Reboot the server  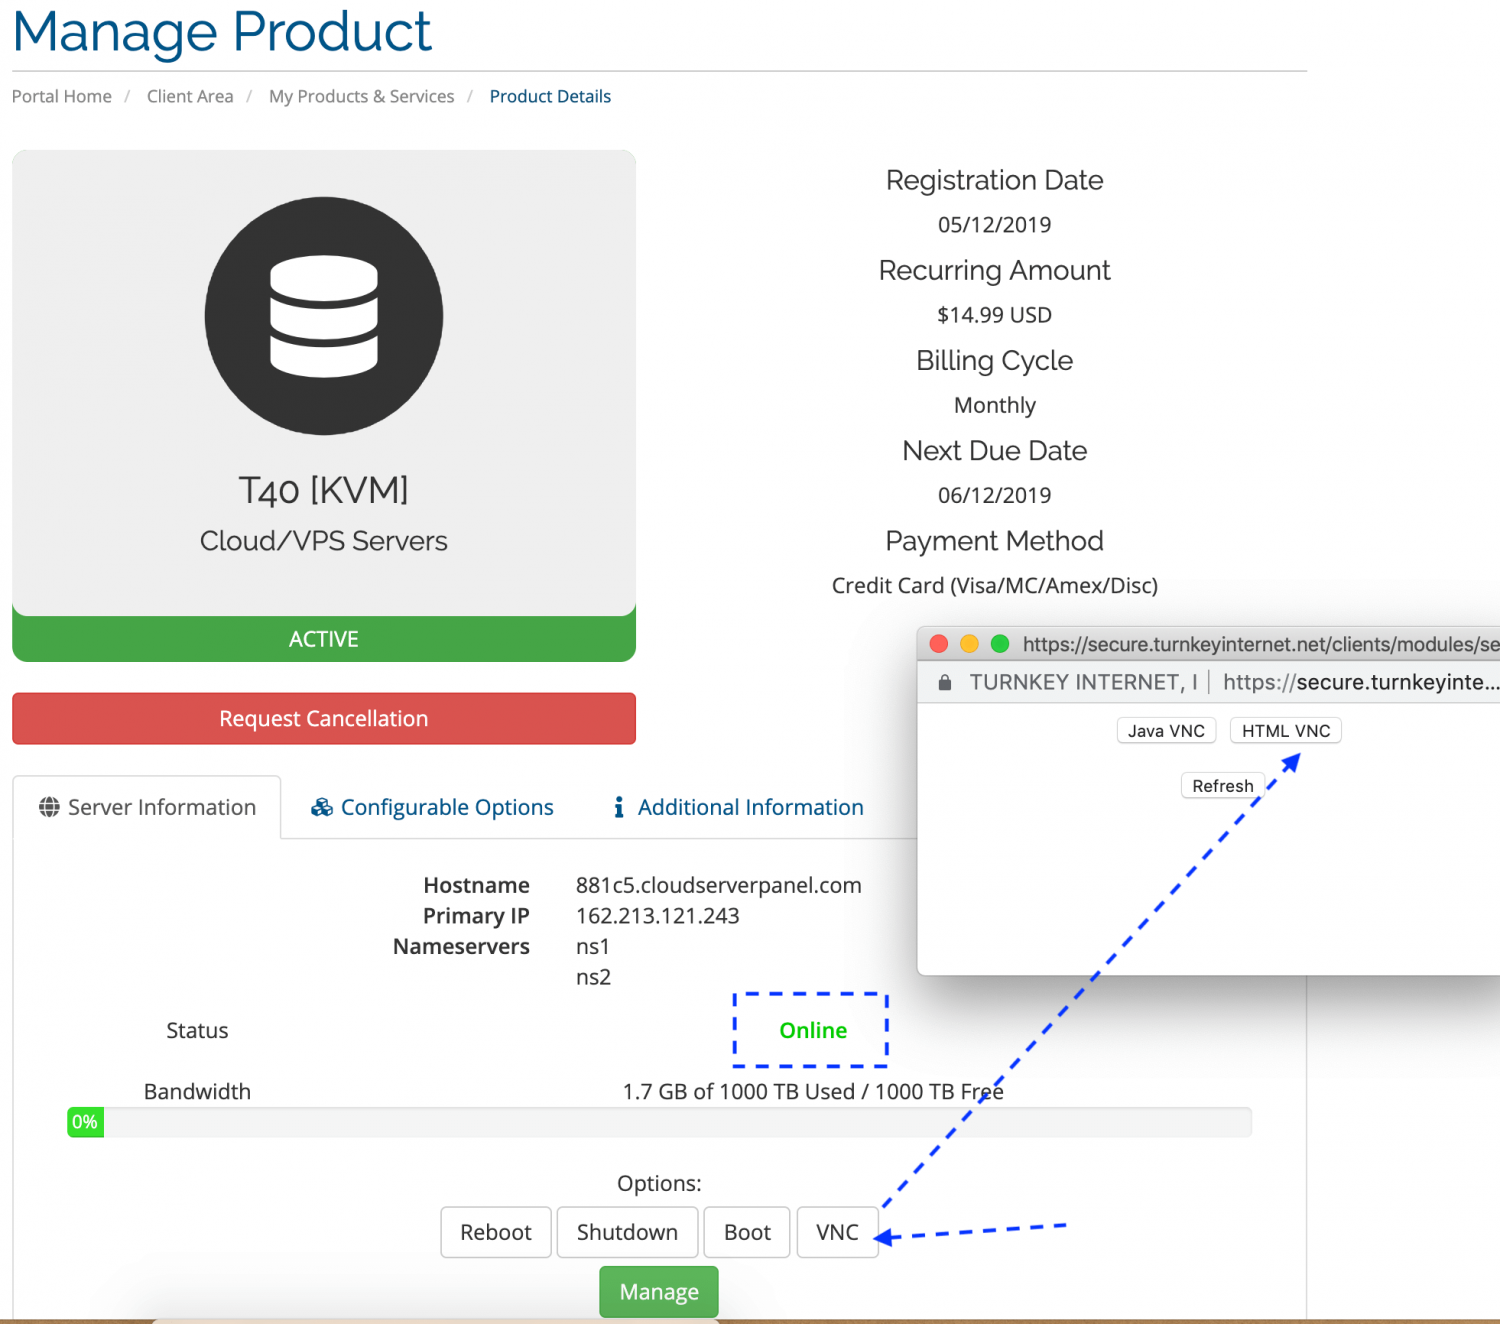click(x=495, y=1232)
